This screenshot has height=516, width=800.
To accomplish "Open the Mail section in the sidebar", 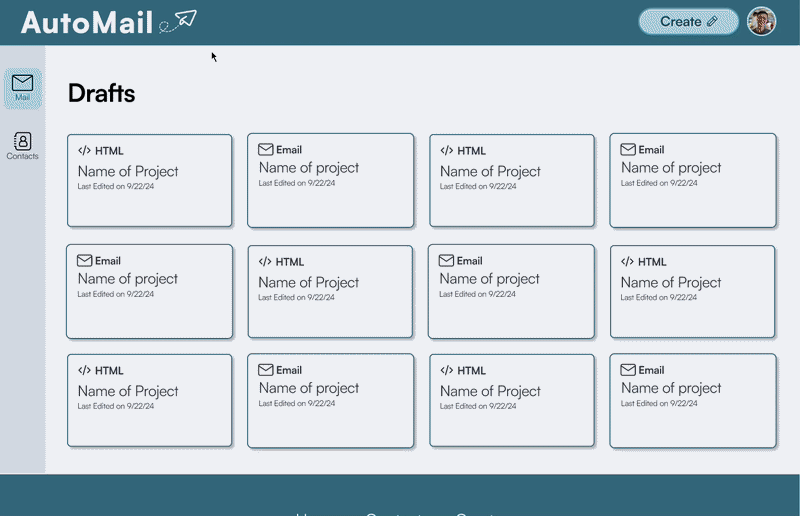I will pyautogui.click(x=22, y=89).
